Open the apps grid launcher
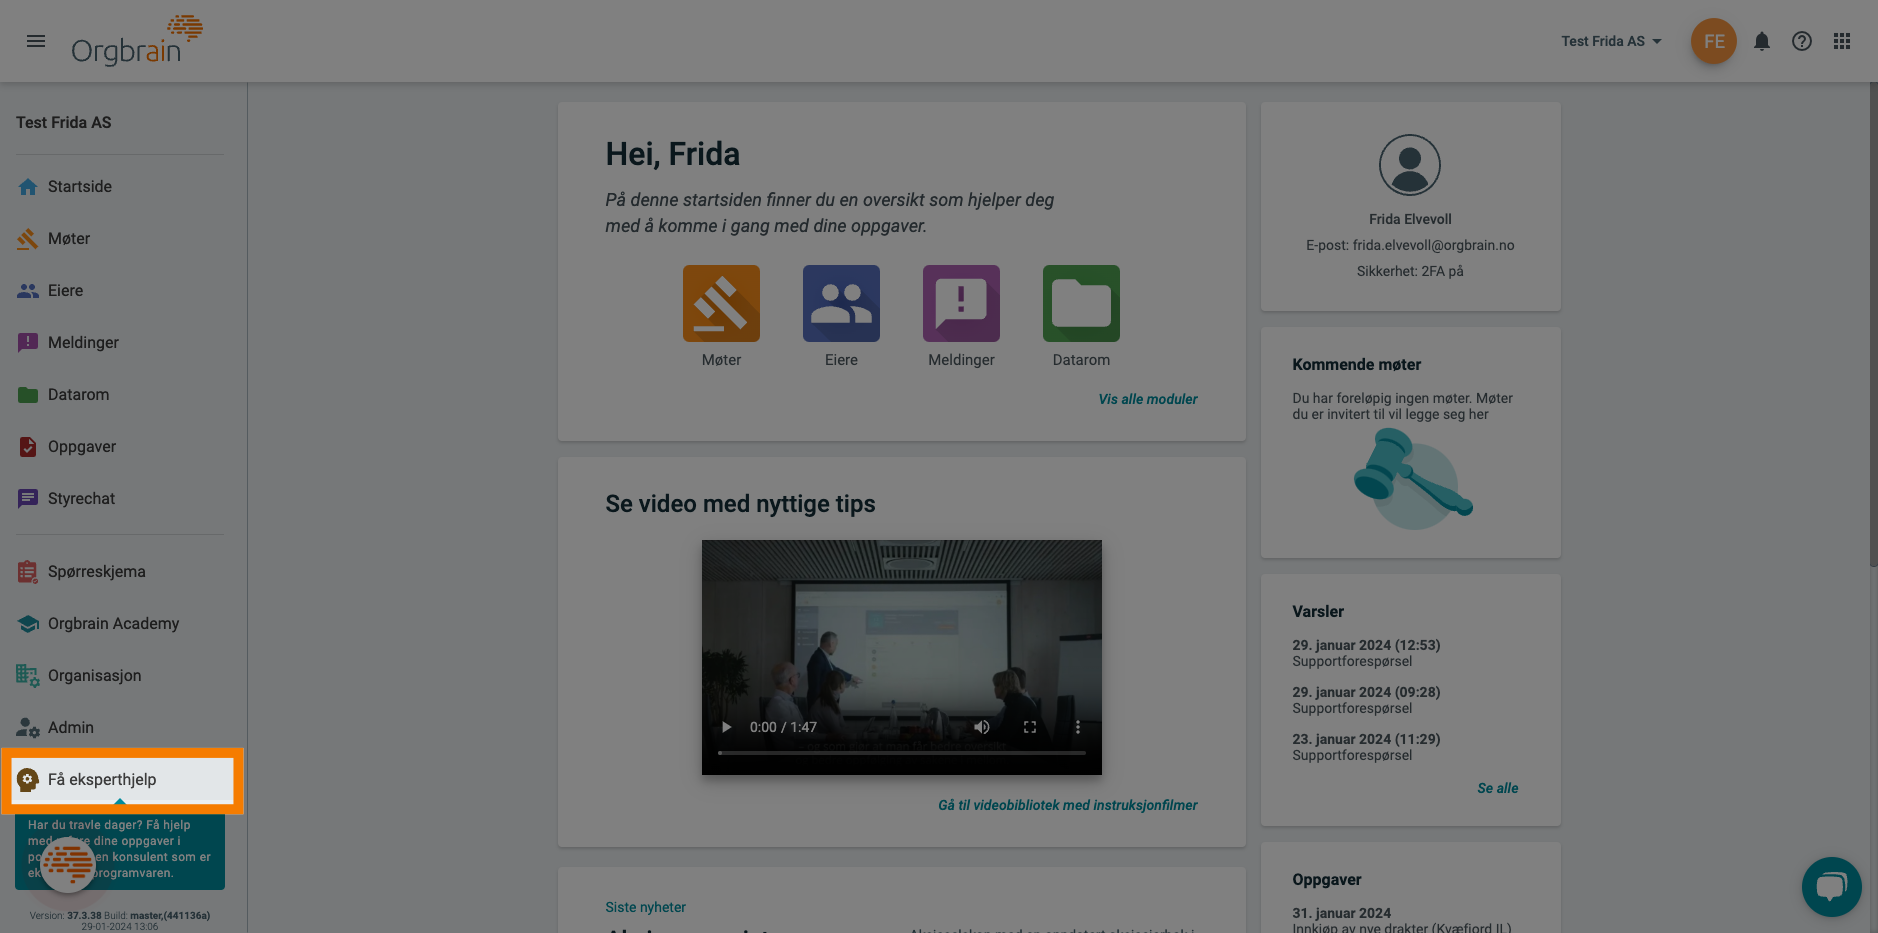1878x933 pixels. pyautogui.click(x=1841, y=41)
